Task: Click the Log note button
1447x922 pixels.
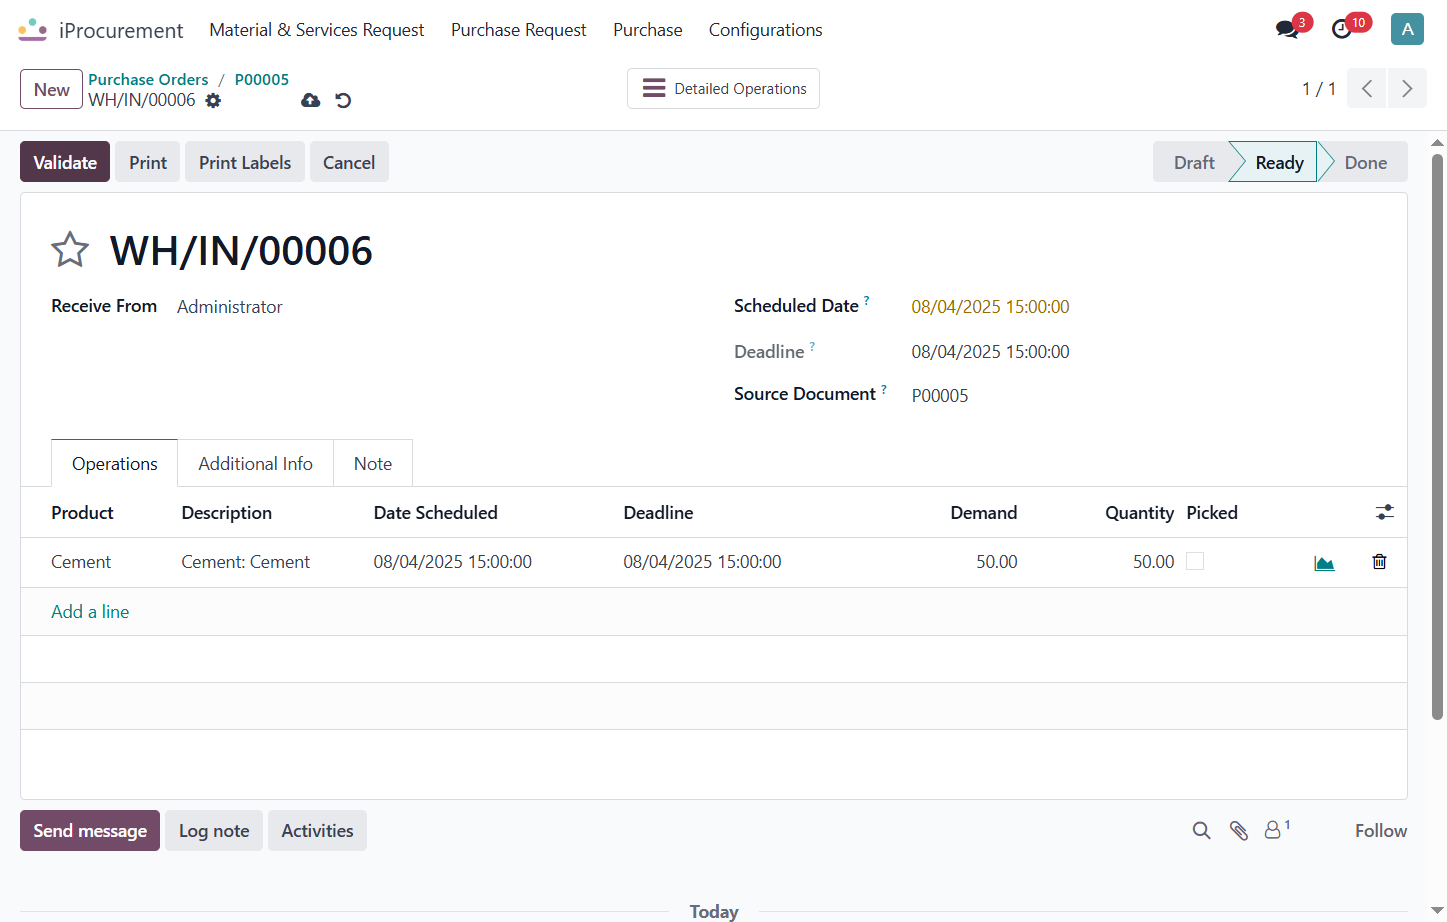Action: tap(214, 830)
